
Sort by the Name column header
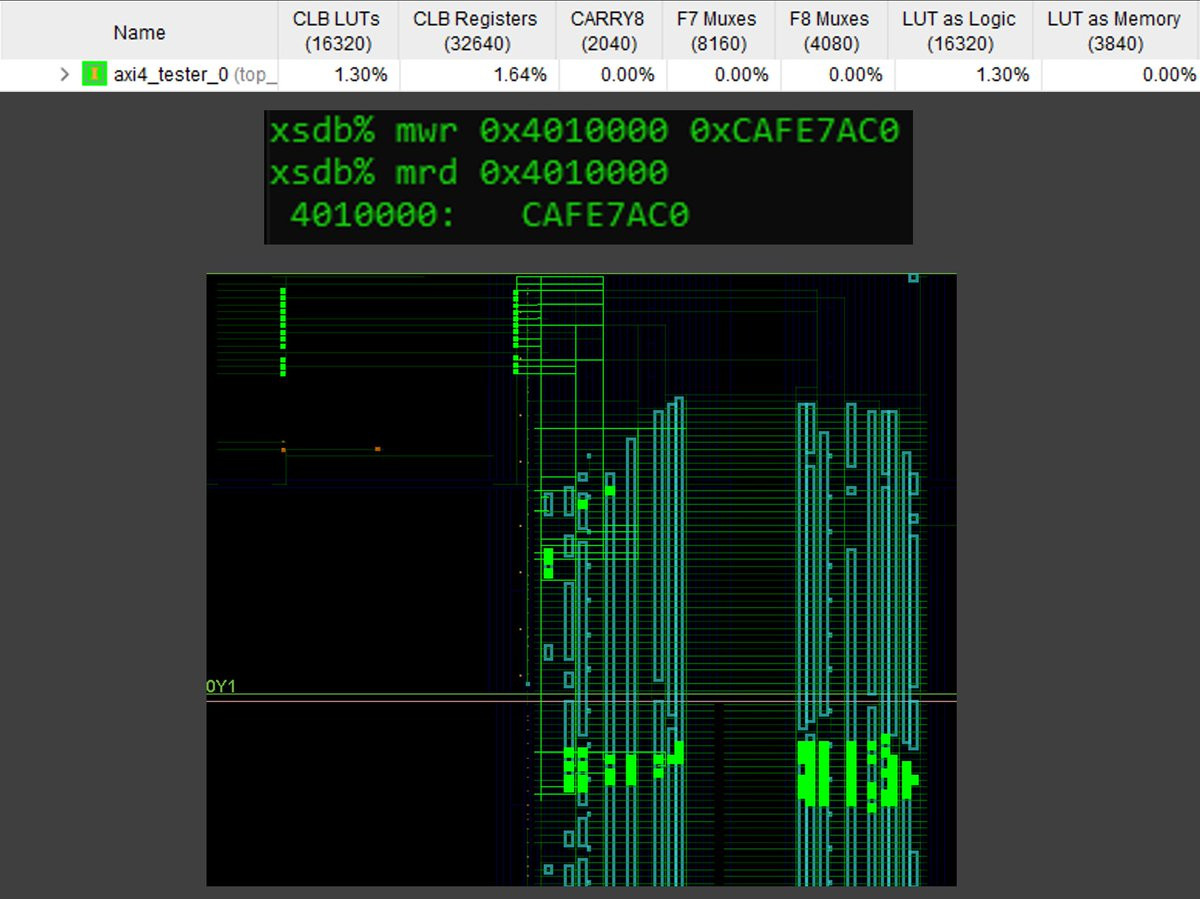tap(139, 32)
